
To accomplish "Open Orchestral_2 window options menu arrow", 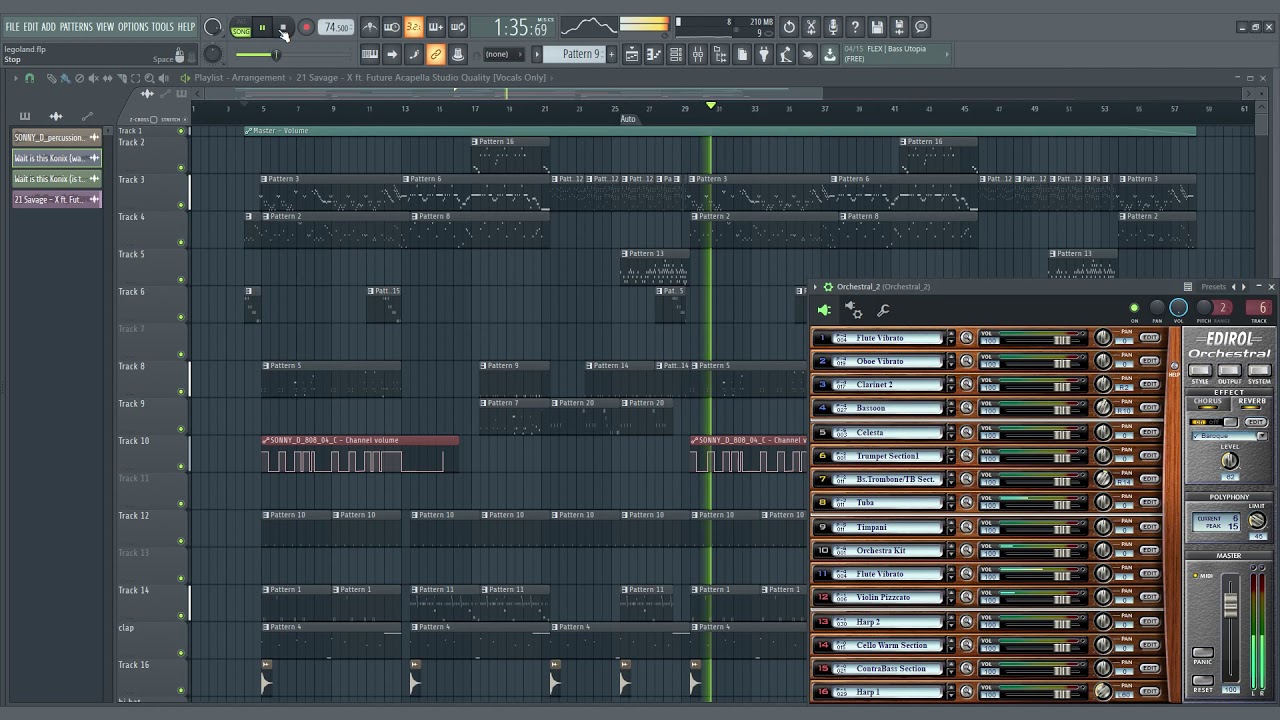I will click(x=815, y=287).
